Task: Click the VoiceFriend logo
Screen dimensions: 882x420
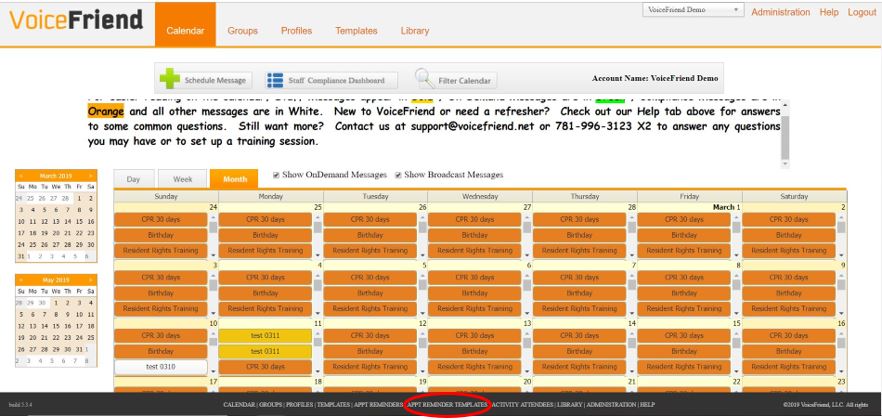Action: point(76,20)
